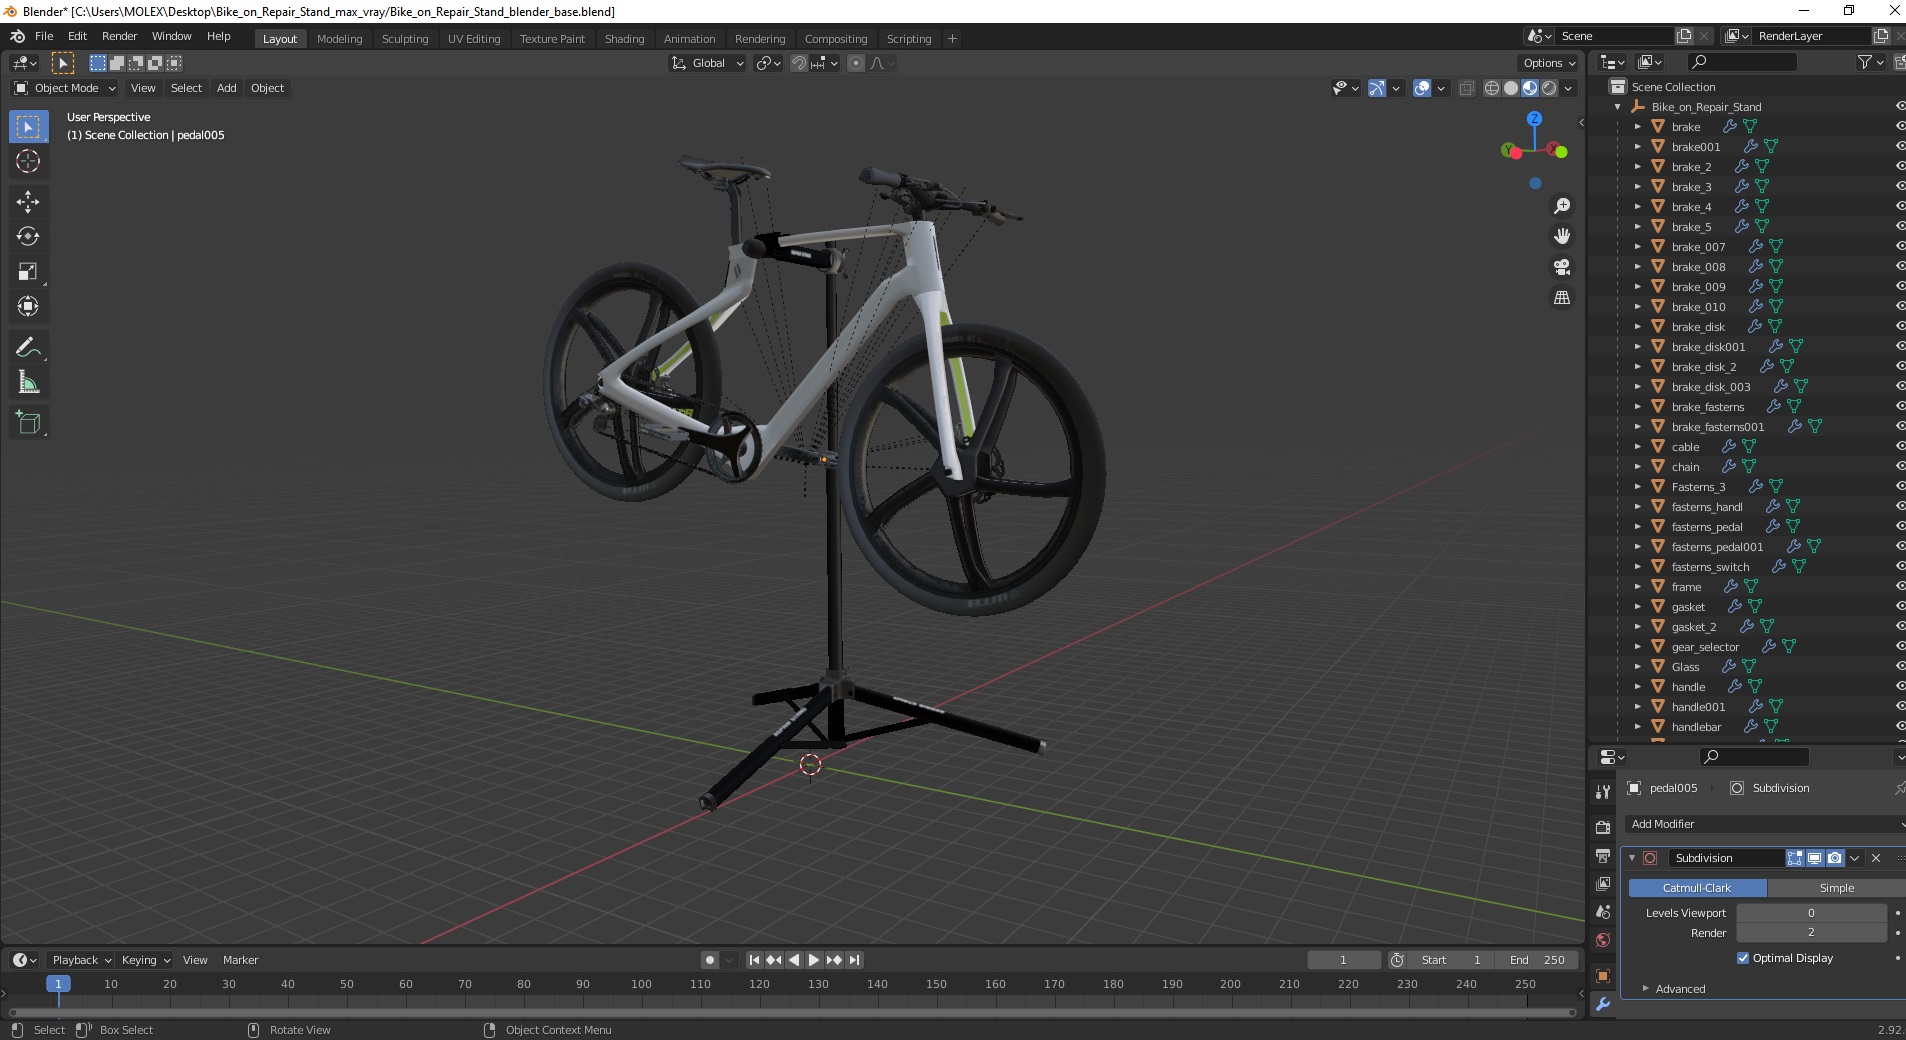Activate the Transform tool

click(28, 307)
